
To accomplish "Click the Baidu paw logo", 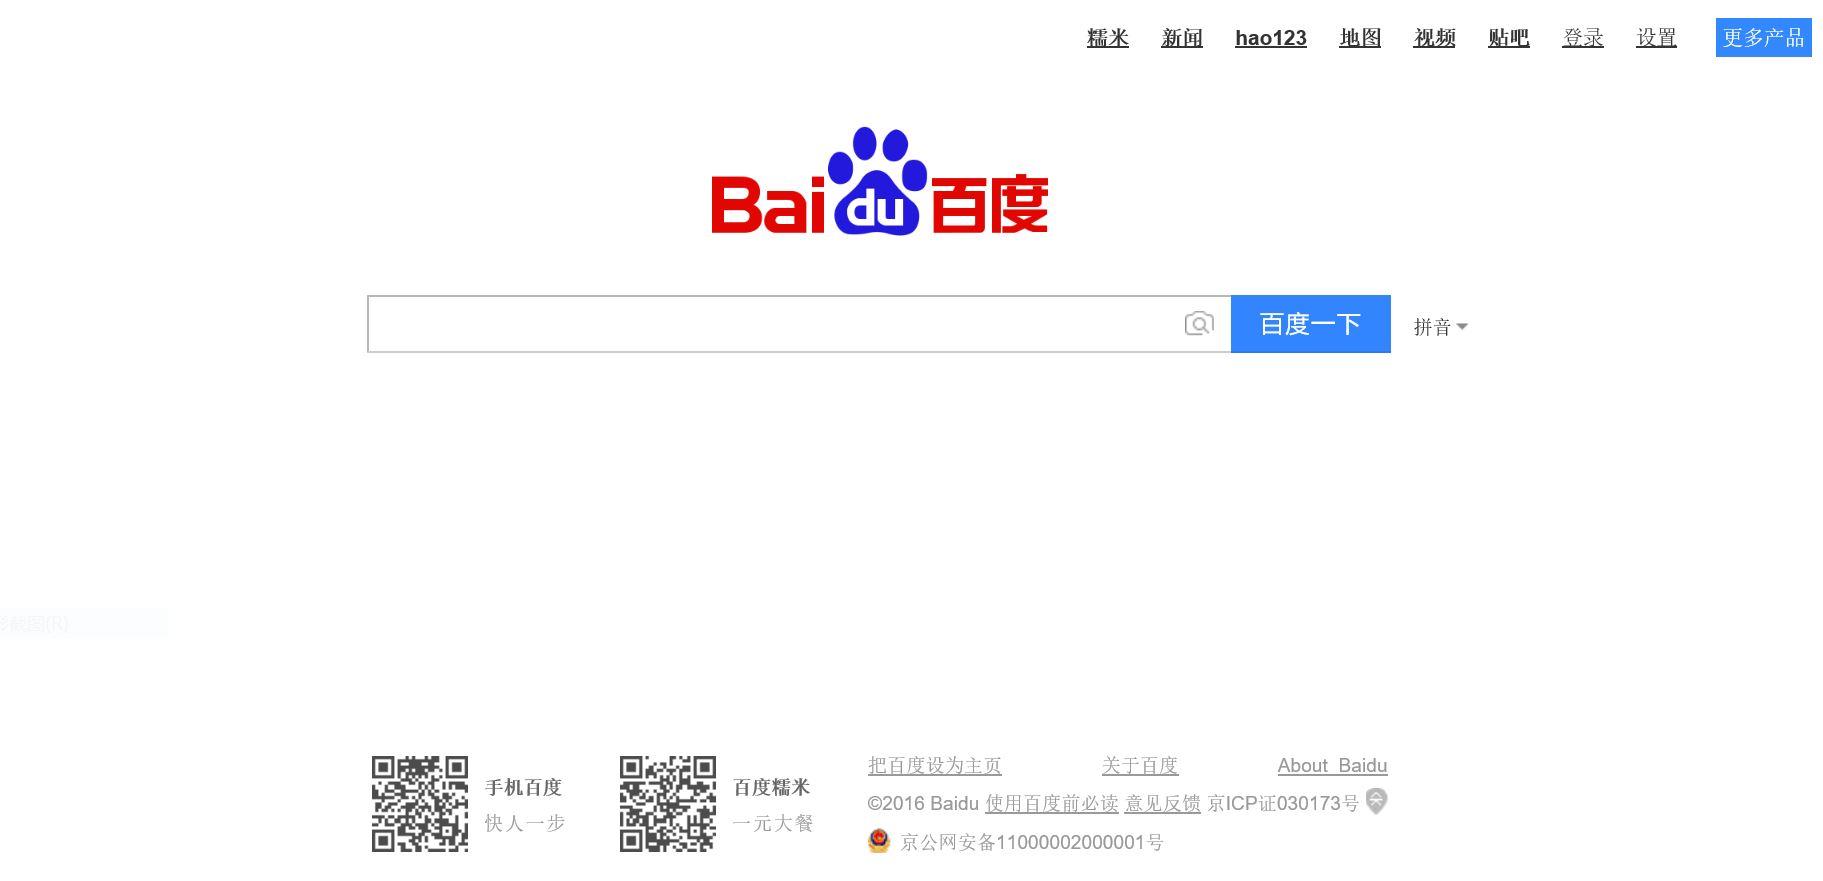I will (879, 181).
